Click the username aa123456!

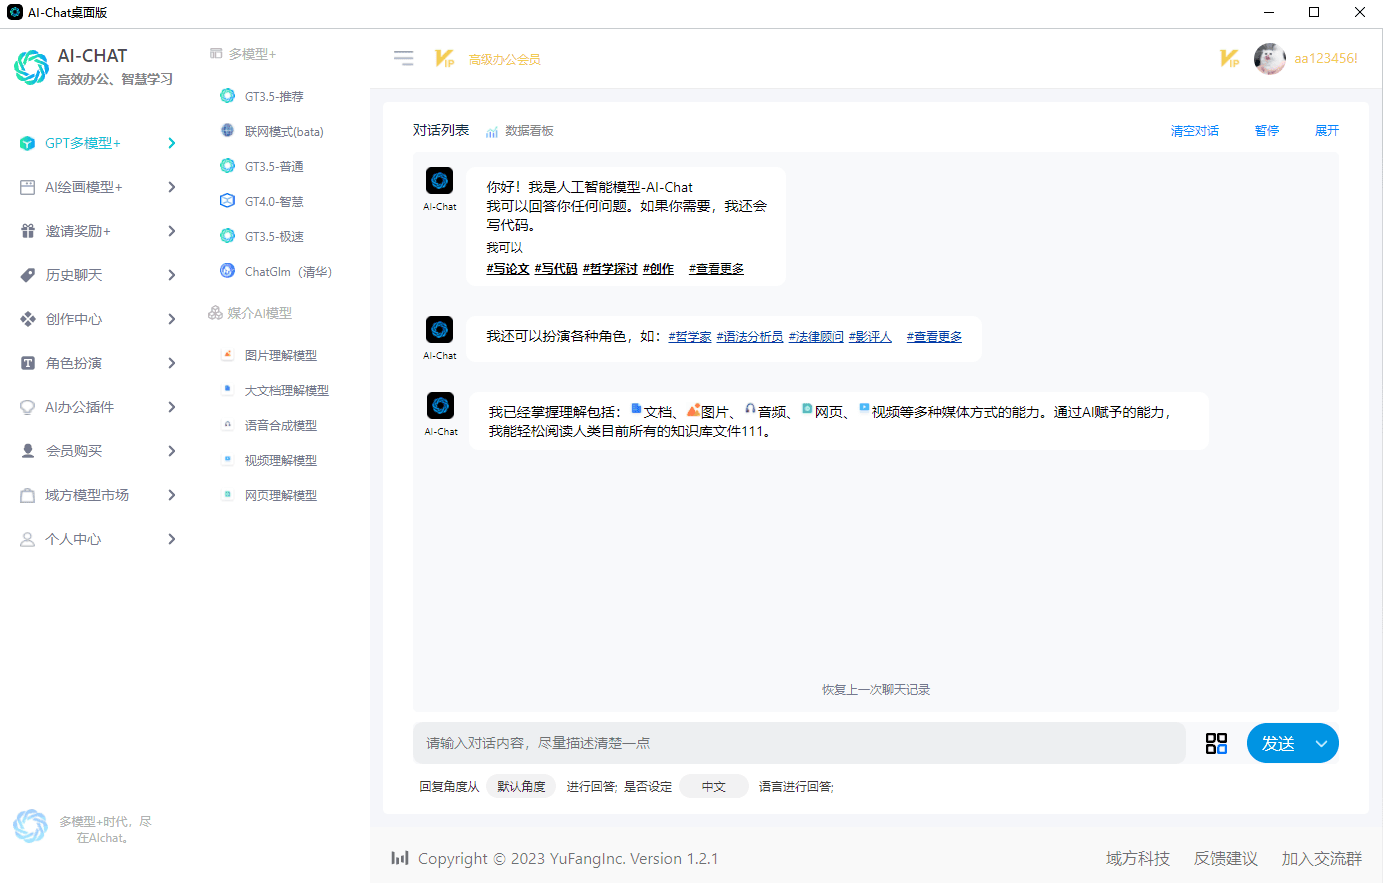pos(1326,59)
